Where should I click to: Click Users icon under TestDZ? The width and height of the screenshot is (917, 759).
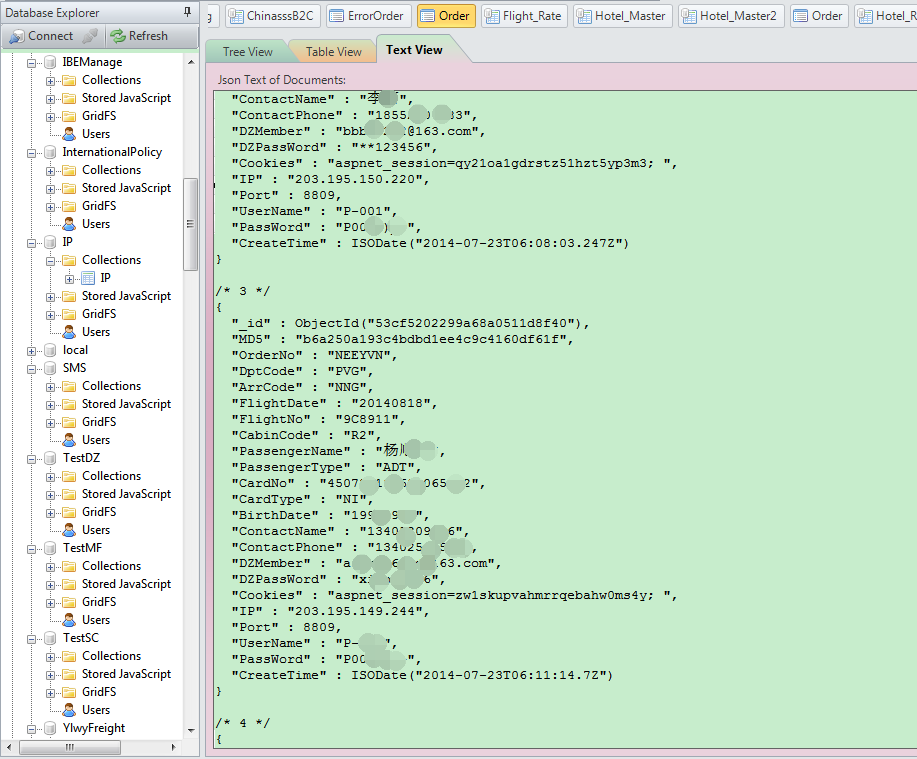(x=69, y=530)
